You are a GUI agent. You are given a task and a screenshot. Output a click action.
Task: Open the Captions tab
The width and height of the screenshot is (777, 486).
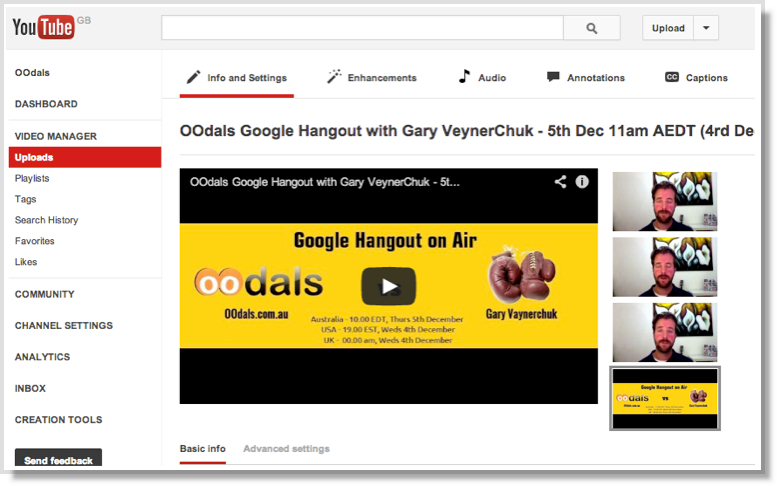point(696,78)
